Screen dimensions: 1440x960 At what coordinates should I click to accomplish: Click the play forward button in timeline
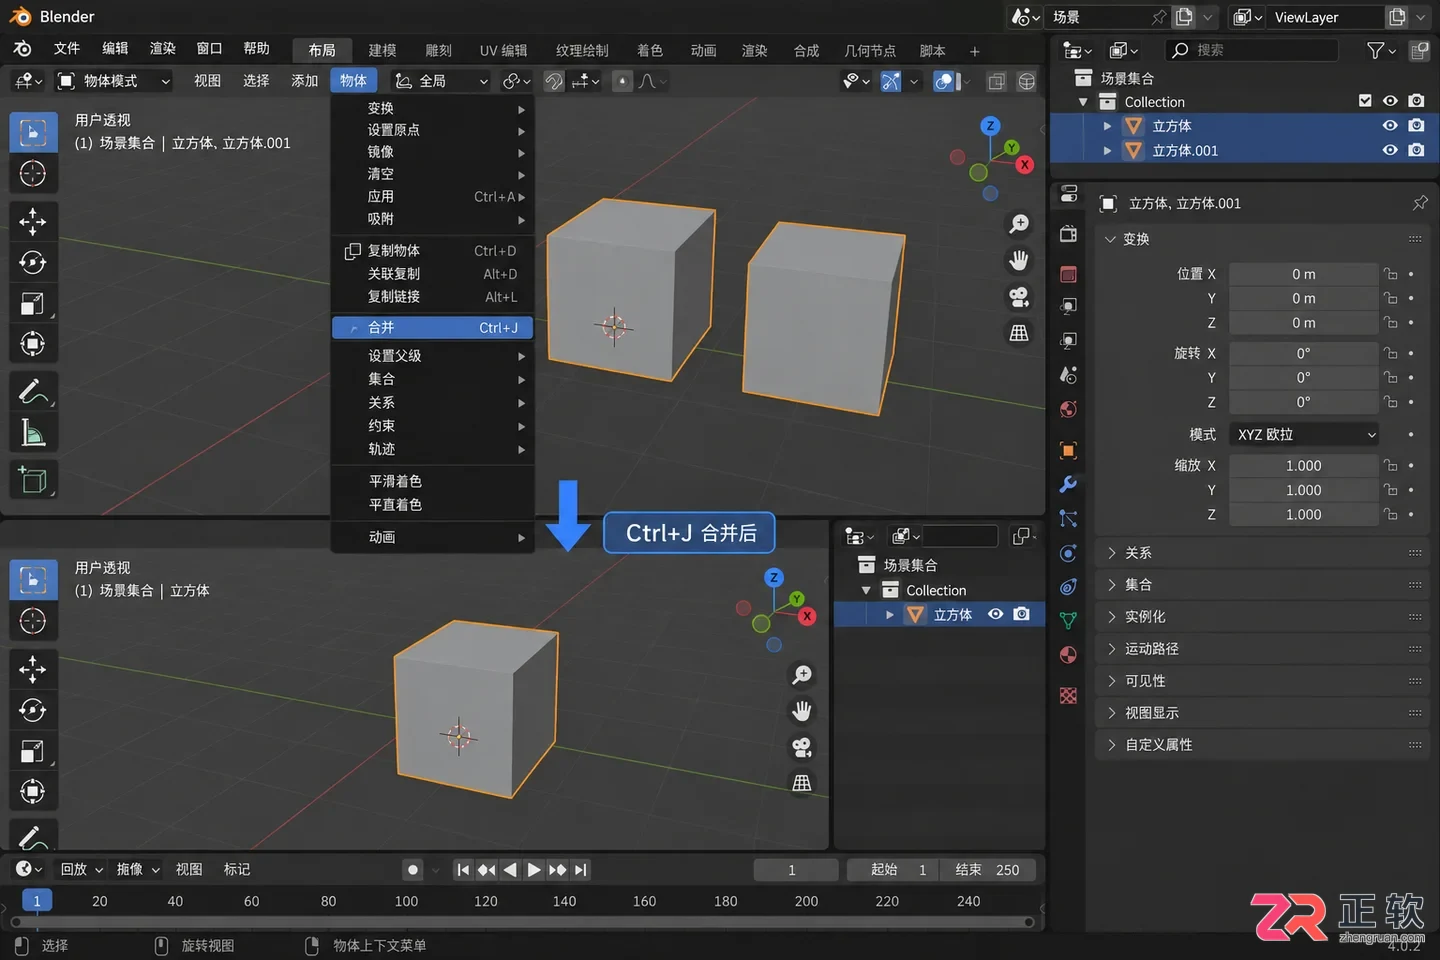pos(534,870)
